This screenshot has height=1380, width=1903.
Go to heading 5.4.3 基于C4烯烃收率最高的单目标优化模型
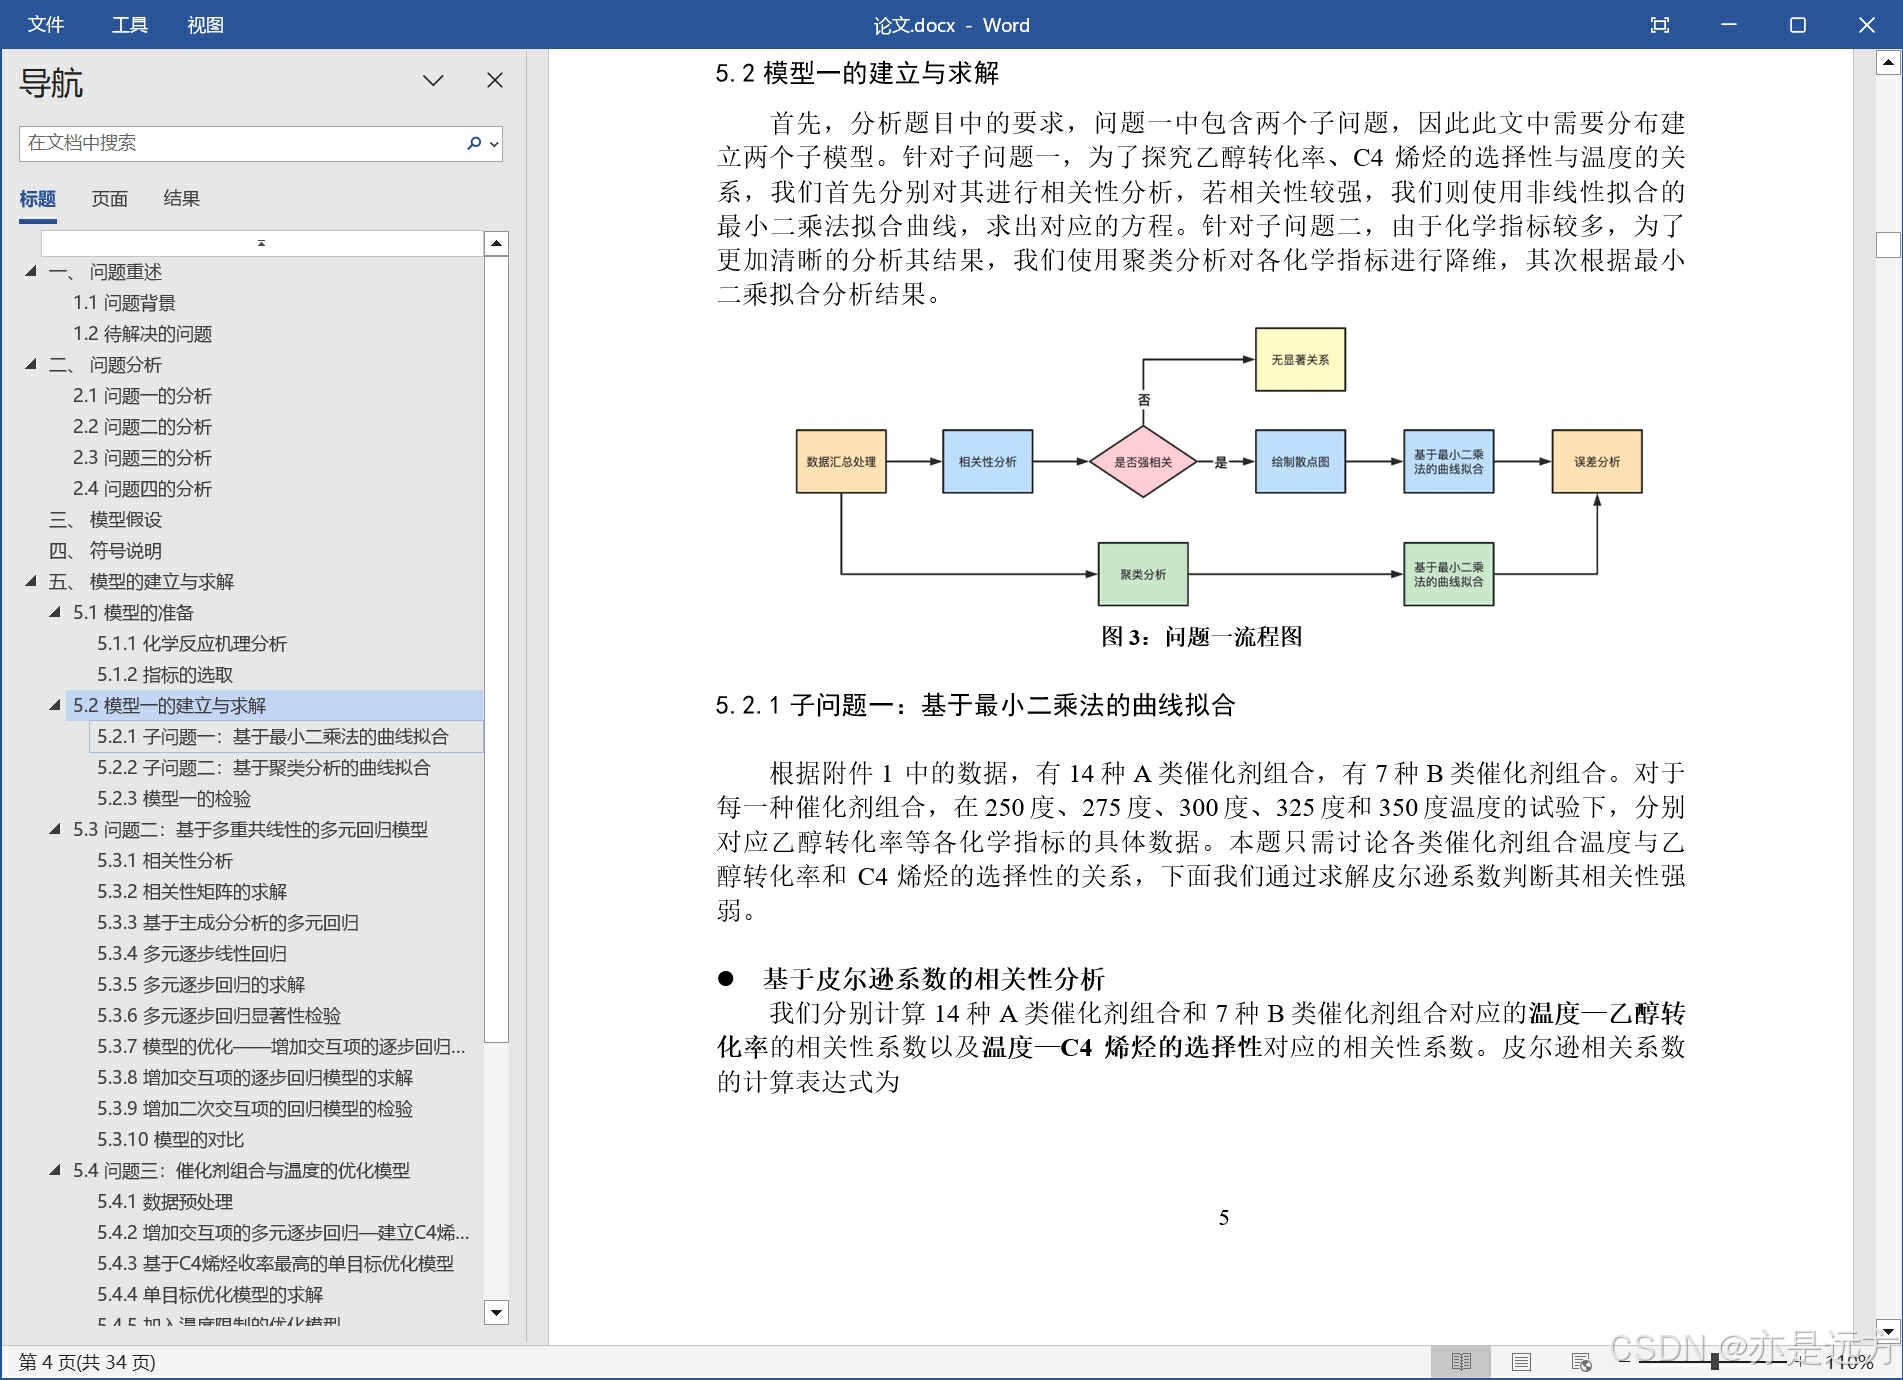coord(275,1263)
